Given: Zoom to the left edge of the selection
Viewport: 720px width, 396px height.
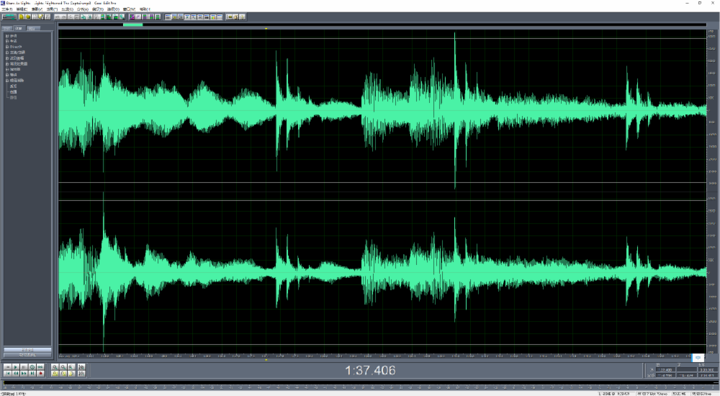Looking at the screenshot, I should pyautogui.click(x=63, y=373).
